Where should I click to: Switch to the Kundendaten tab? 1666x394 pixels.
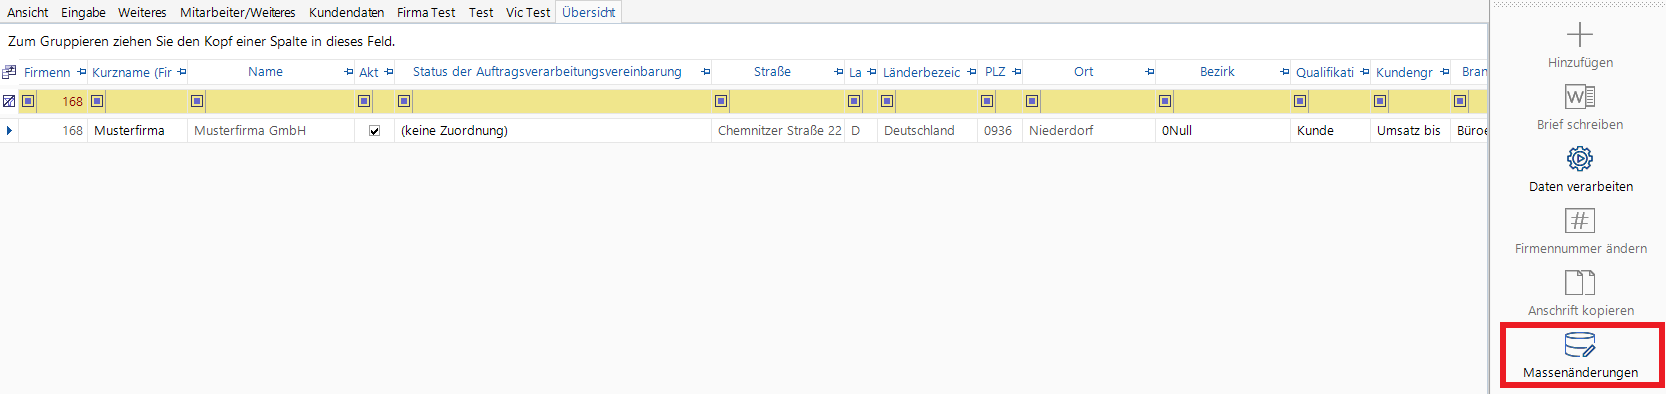tap(346, 12)
